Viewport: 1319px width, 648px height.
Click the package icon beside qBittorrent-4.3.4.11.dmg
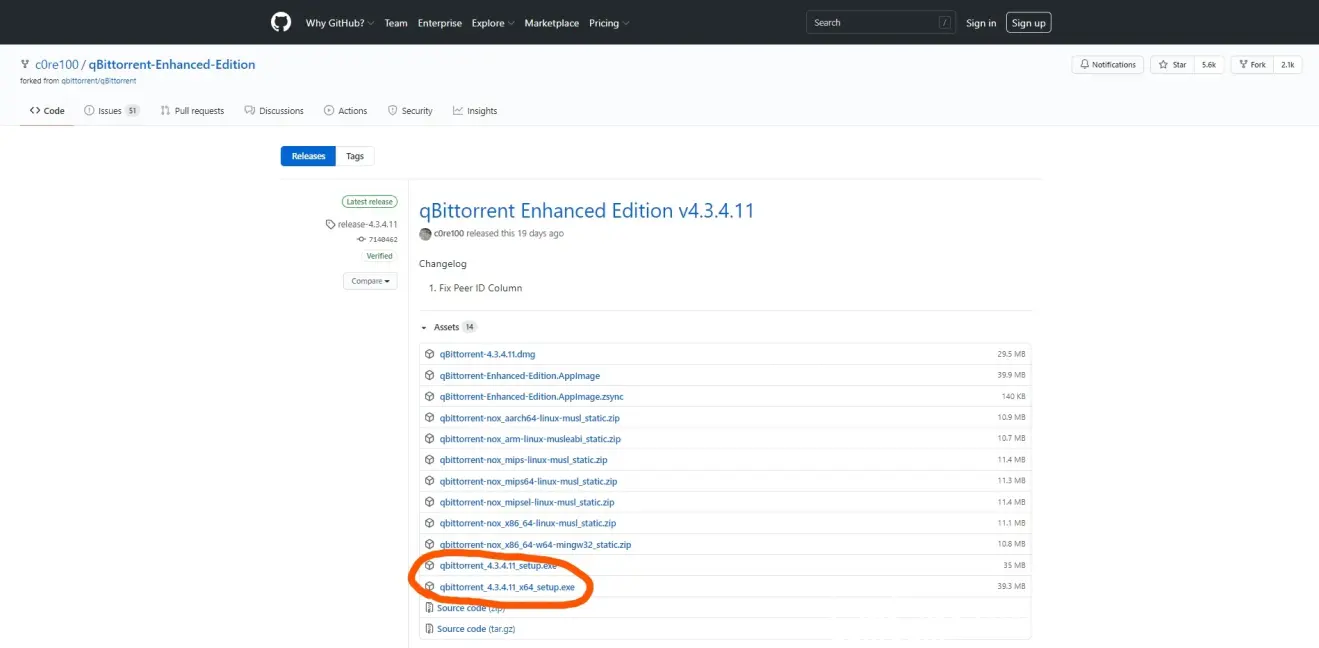[x=429, y=354]
